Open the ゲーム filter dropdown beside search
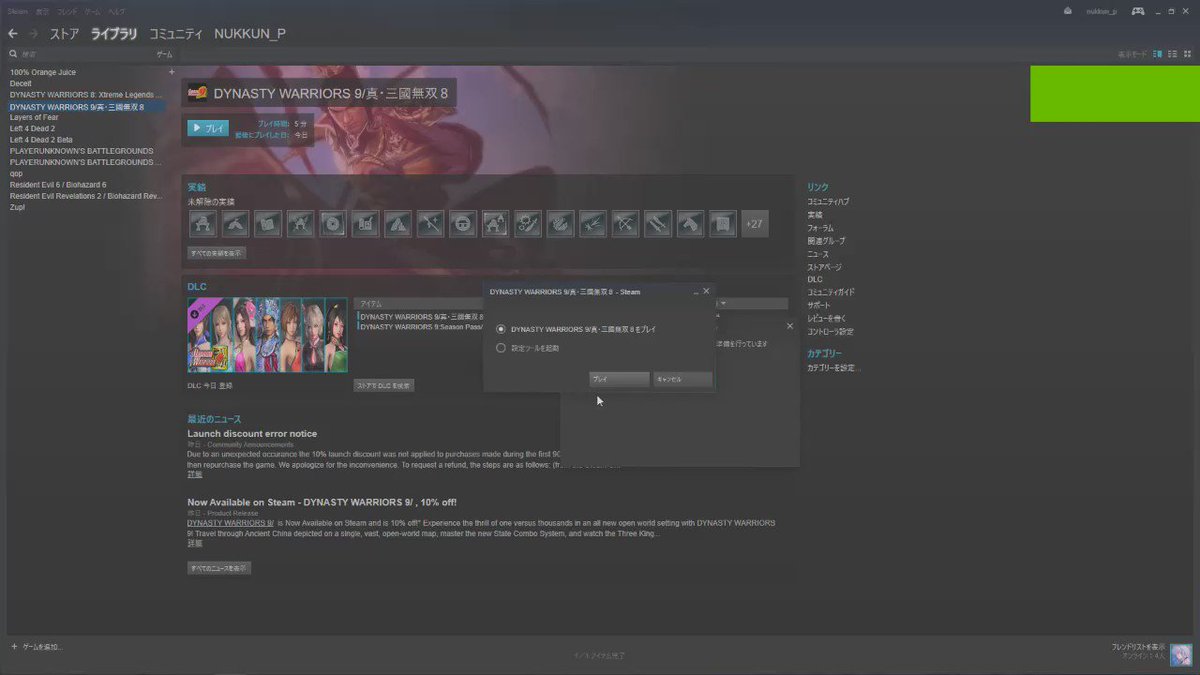Viewport: 1200px width, 675px height. [x=164, y=54]
